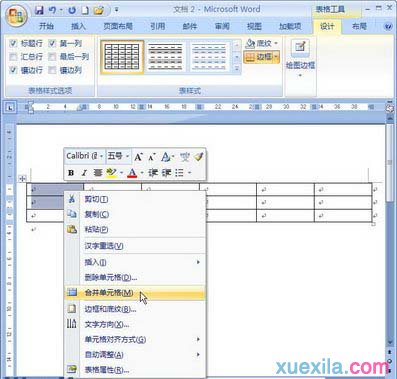This screenshot has height=379, width=397.
Task: Select 设计 table tools tab
Action: click(327, 26)
